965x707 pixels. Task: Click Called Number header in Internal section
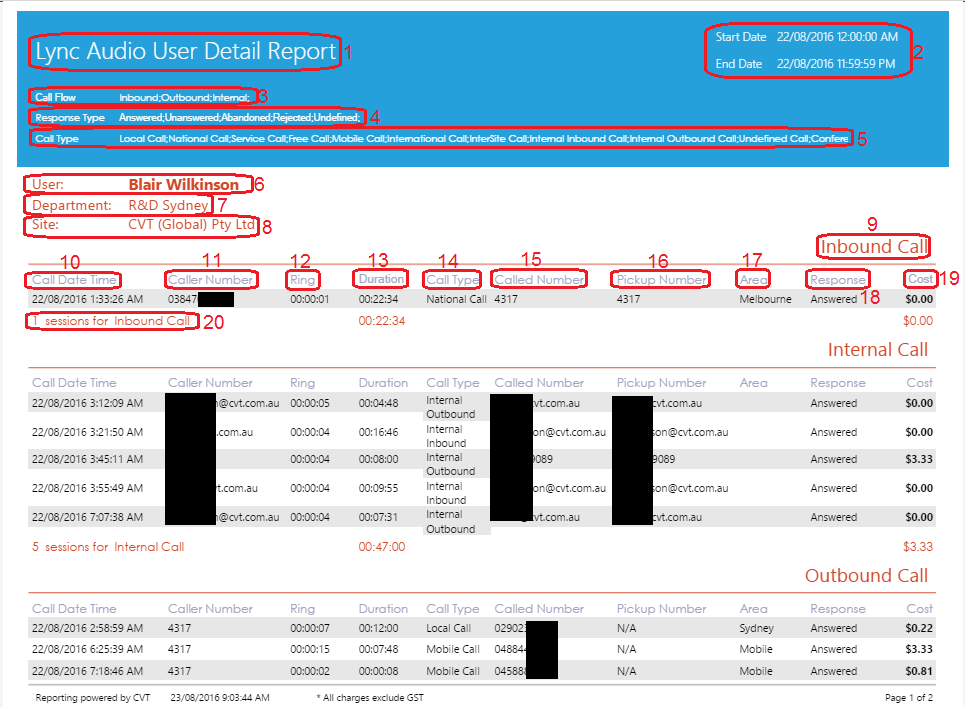point(539,383)
